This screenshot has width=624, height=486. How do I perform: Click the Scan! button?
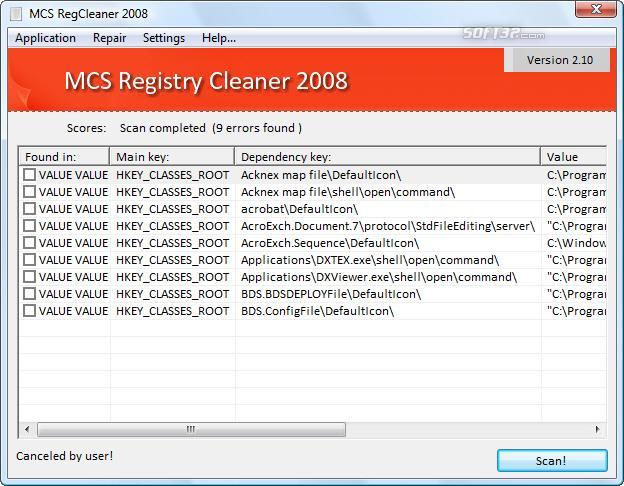[552, 461]
